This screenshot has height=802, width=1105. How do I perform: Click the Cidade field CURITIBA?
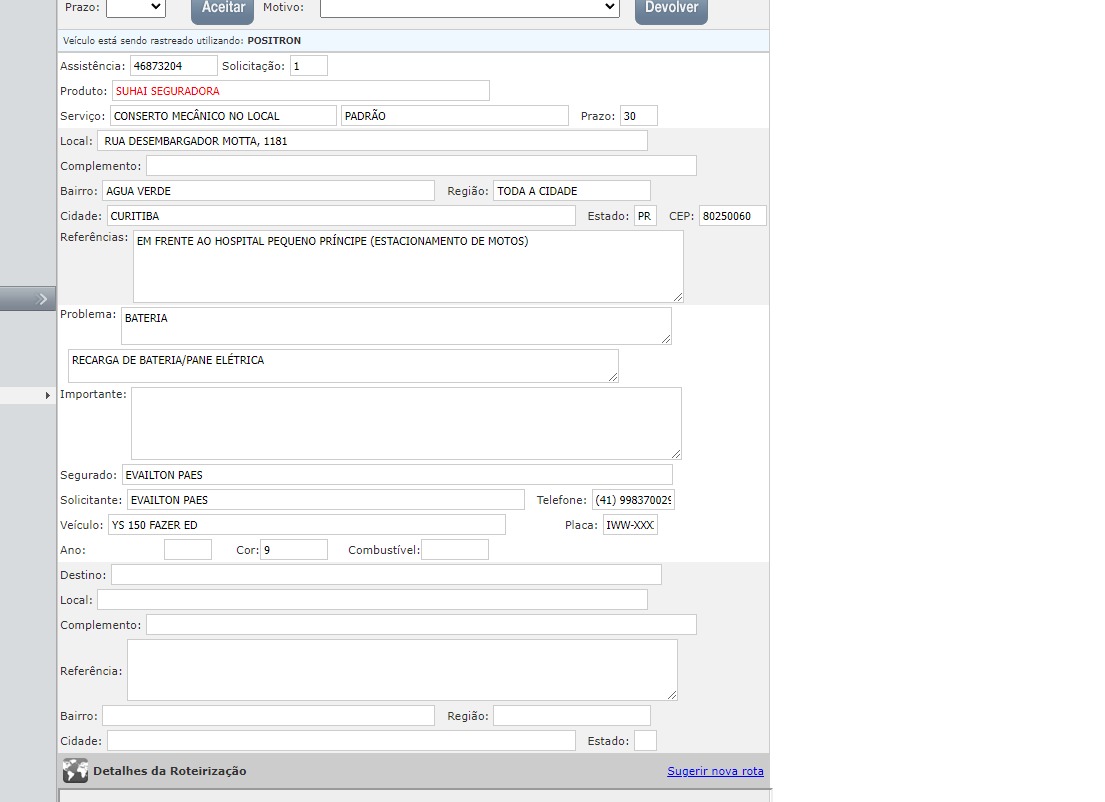341,216
